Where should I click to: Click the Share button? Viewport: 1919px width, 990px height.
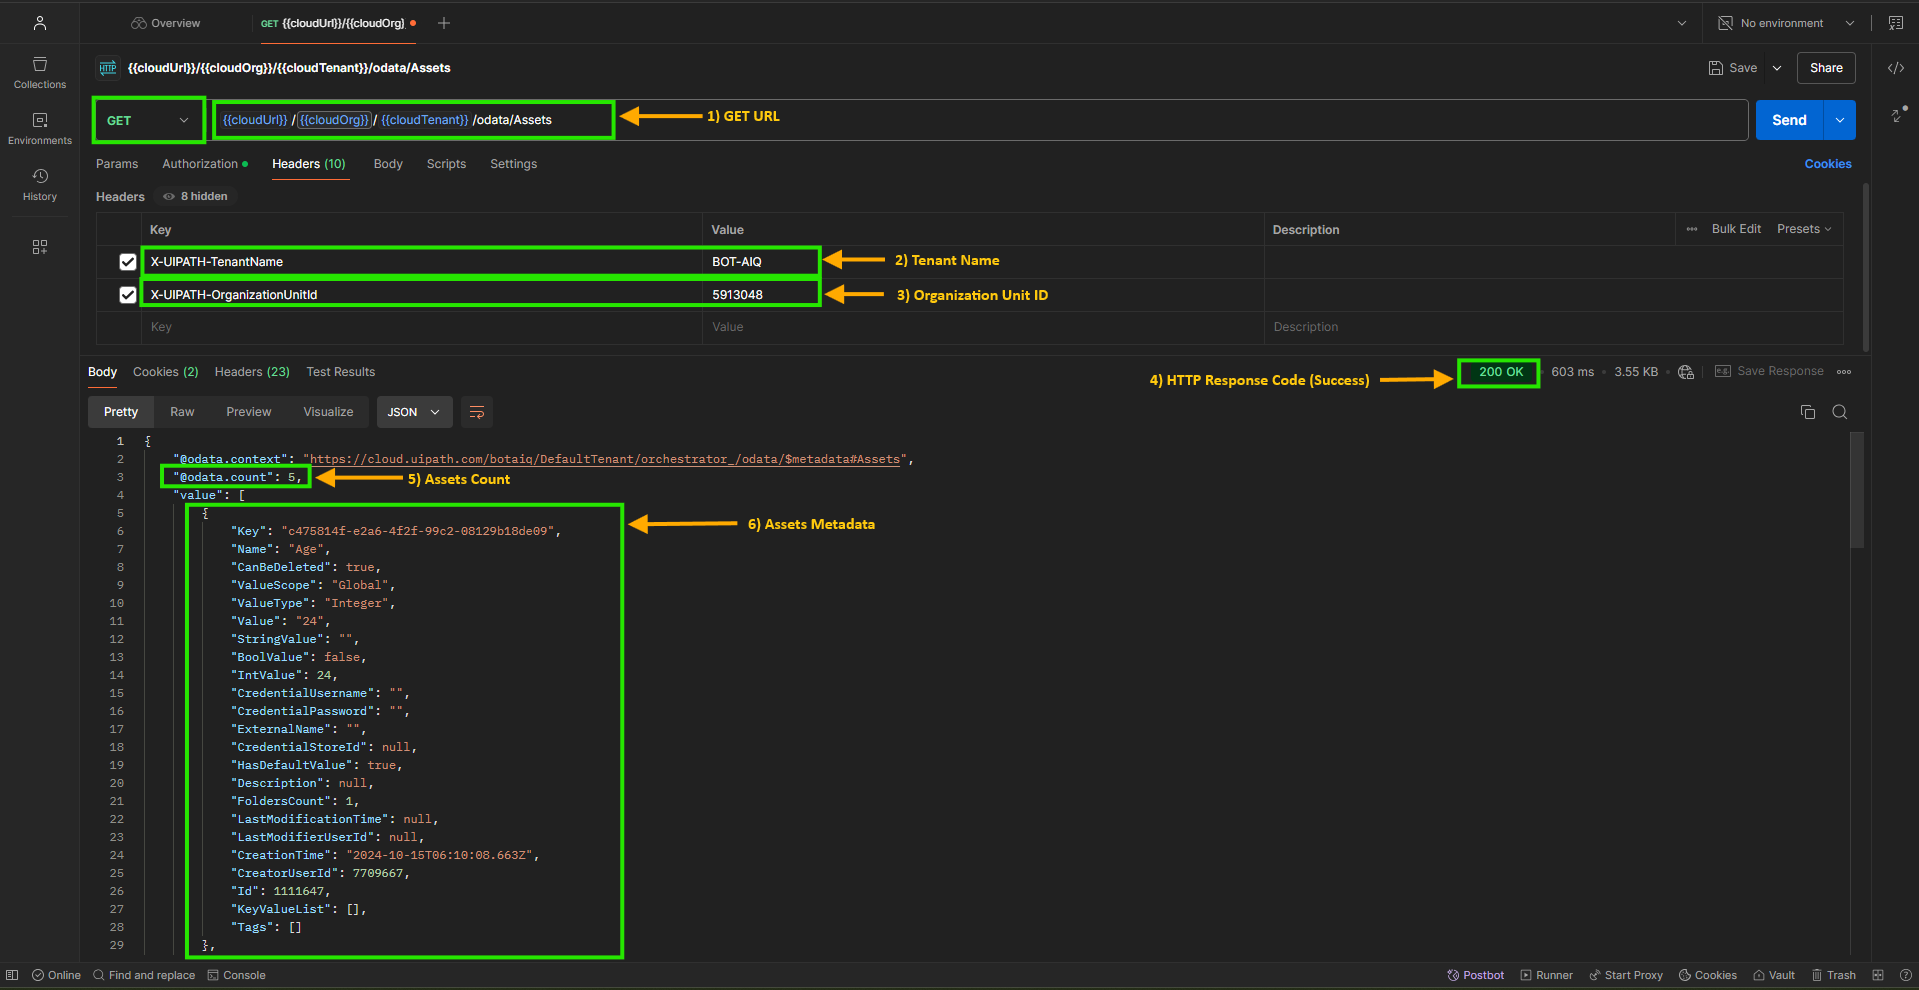[1826, 68]
